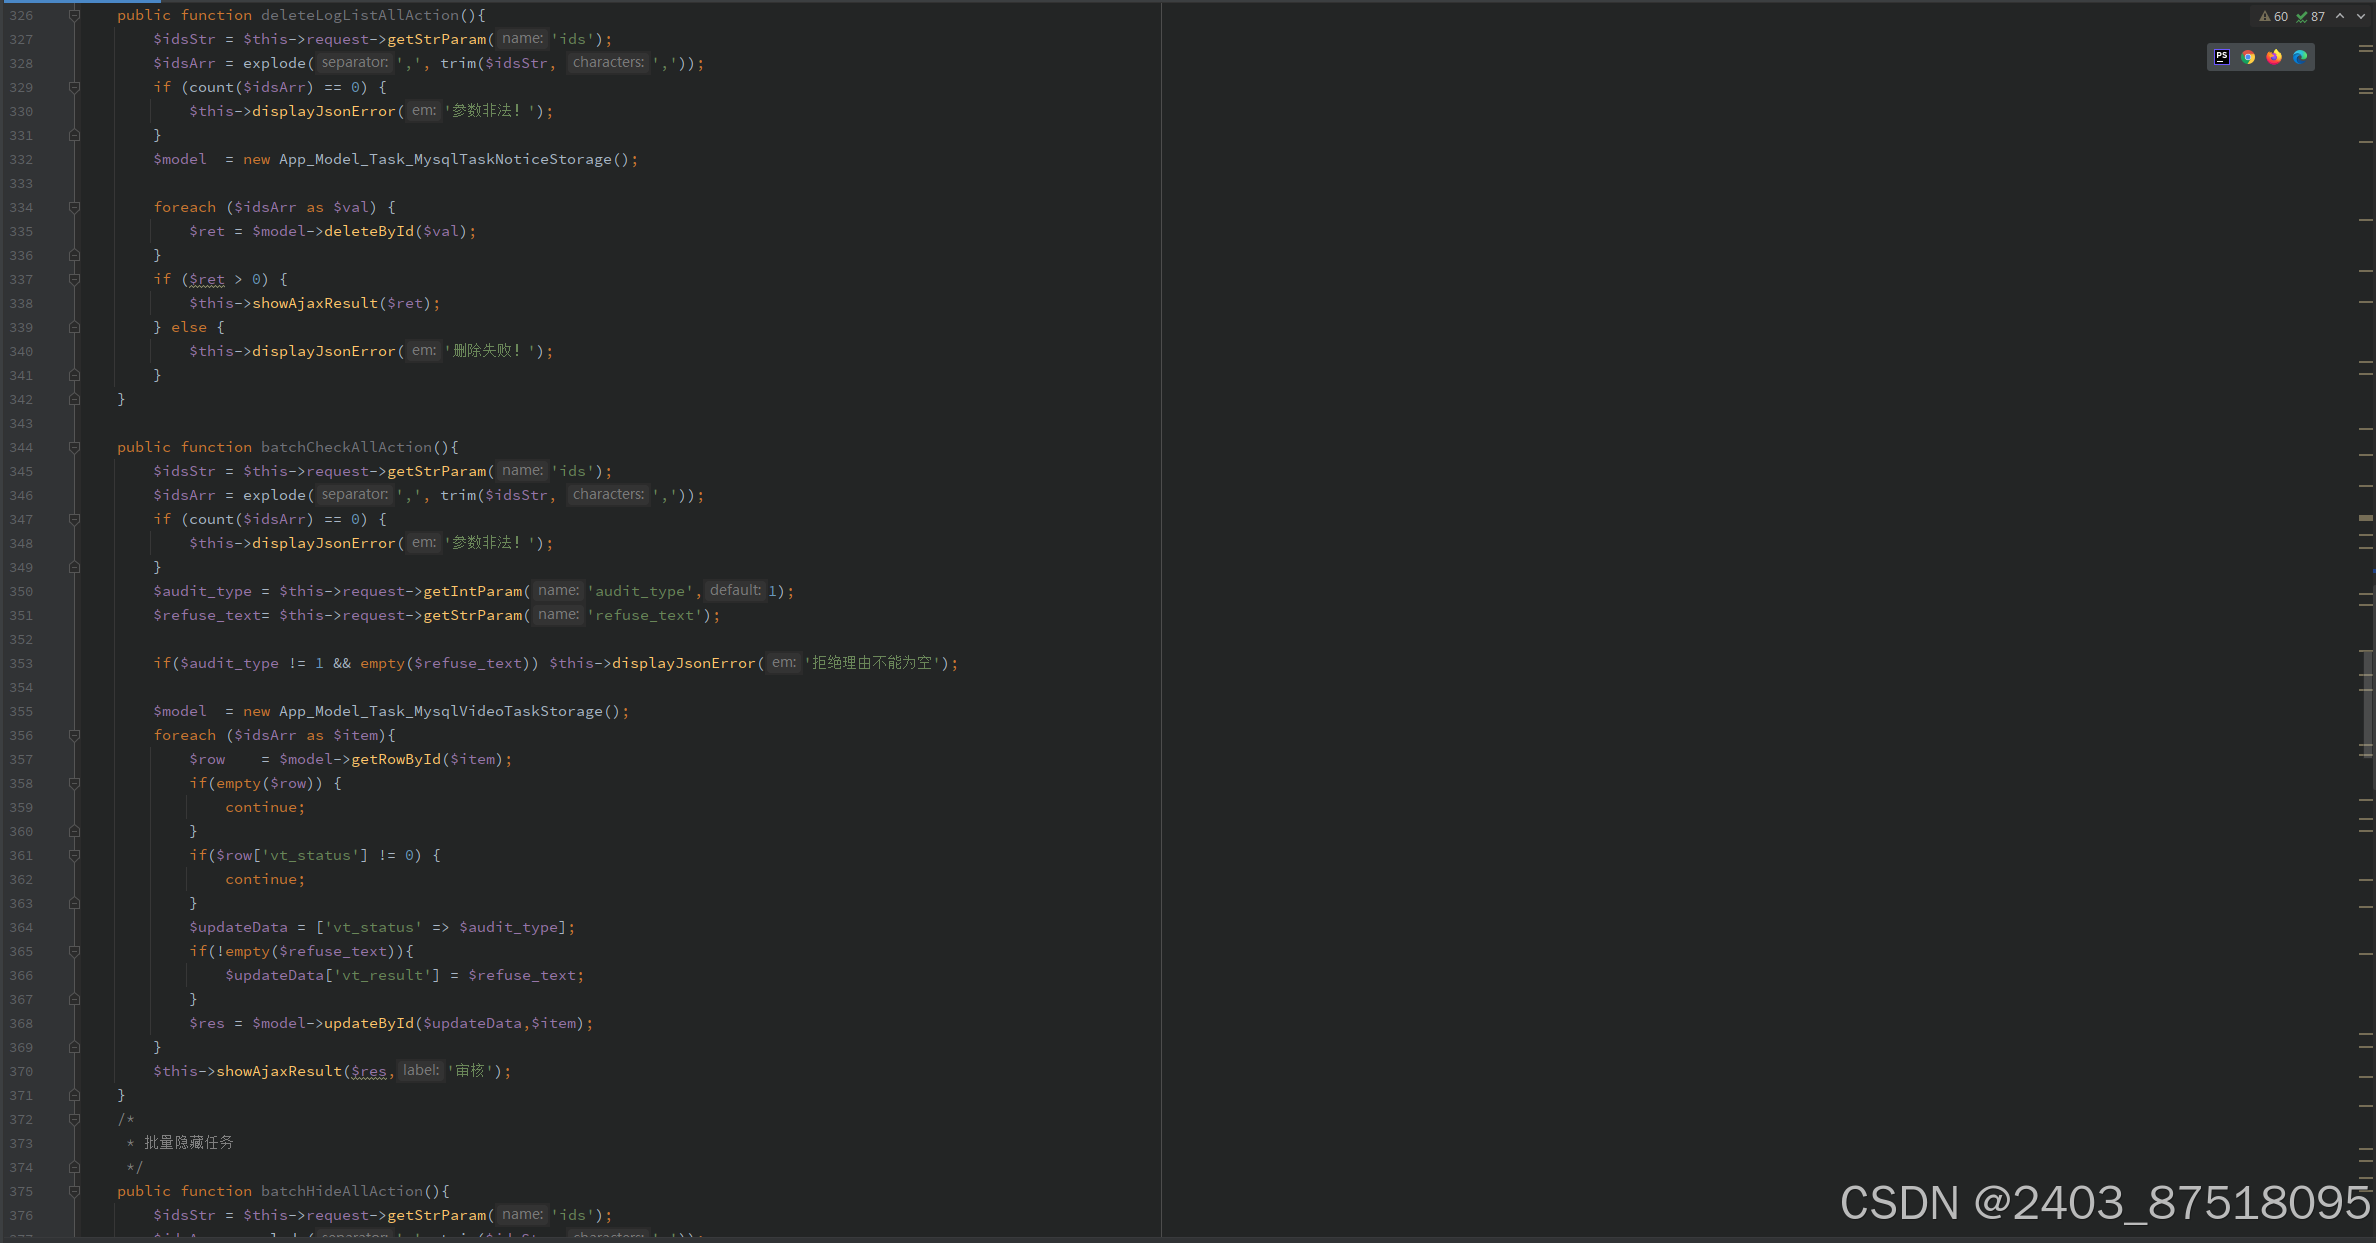Screen dimensions: 2376x1243
Task: Fold batchHideAllAction function at line 375
Action: point(74,1191)
